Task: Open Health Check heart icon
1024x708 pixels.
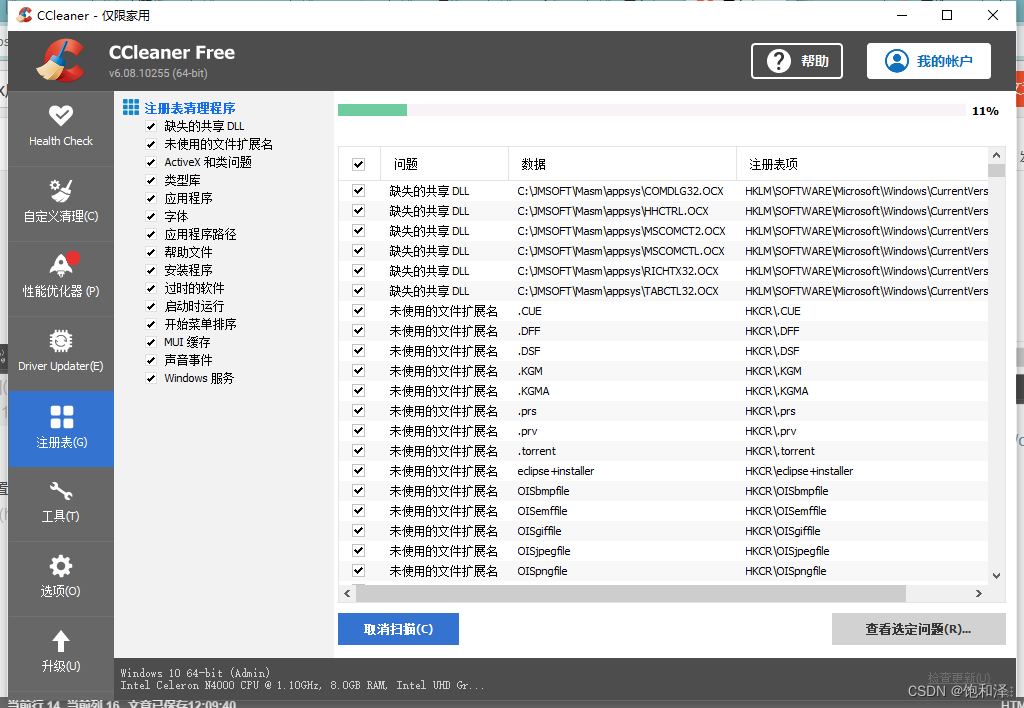Action: click(61, 116)
